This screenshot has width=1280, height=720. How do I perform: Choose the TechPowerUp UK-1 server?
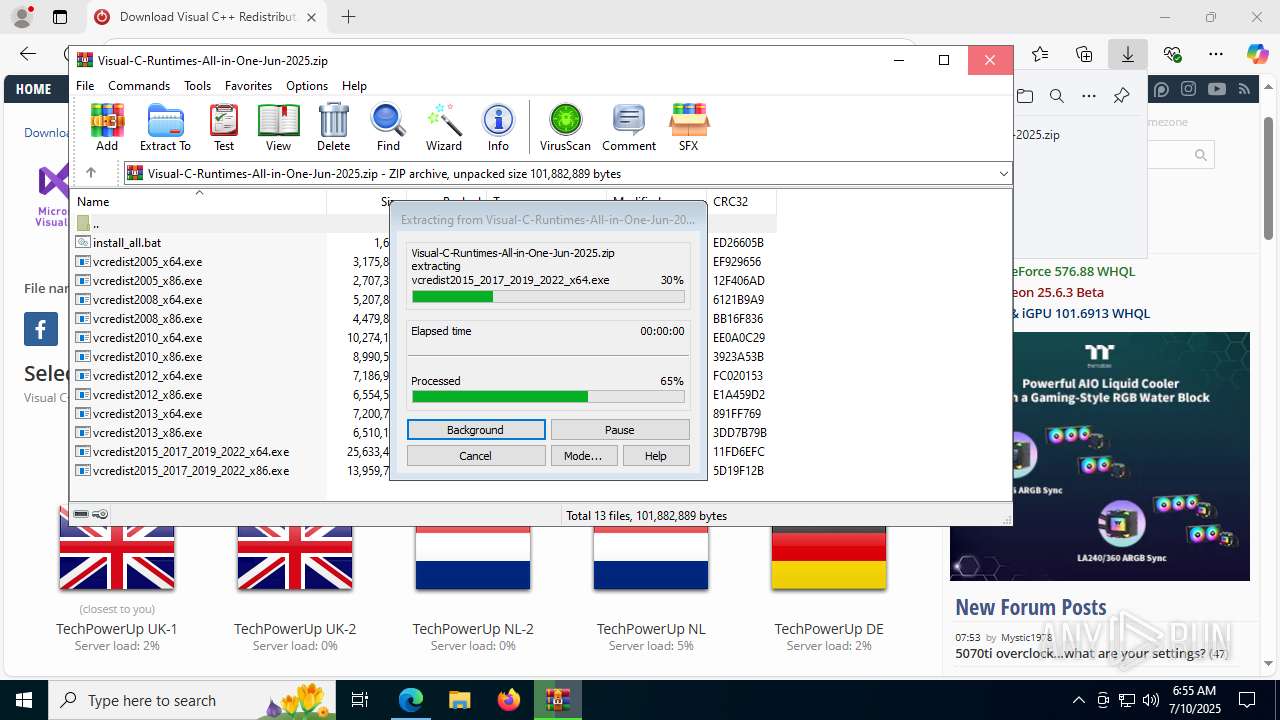[x=117, y=629]
